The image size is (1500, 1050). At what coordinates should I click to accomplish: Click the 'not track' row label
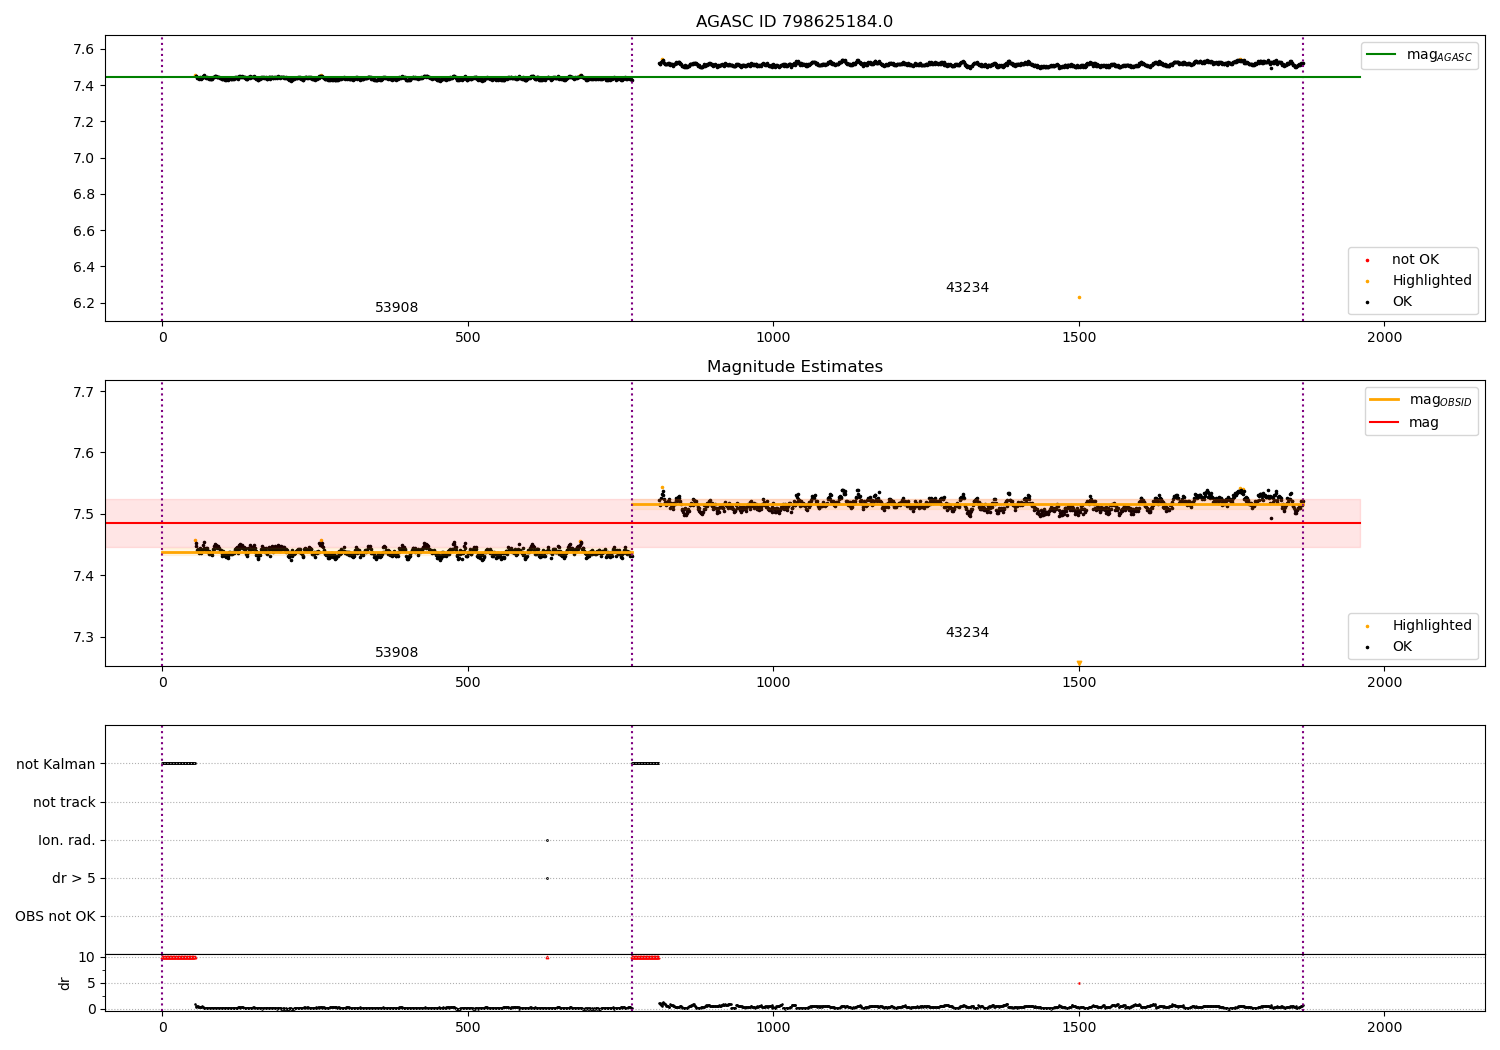(x=64, y=802)
